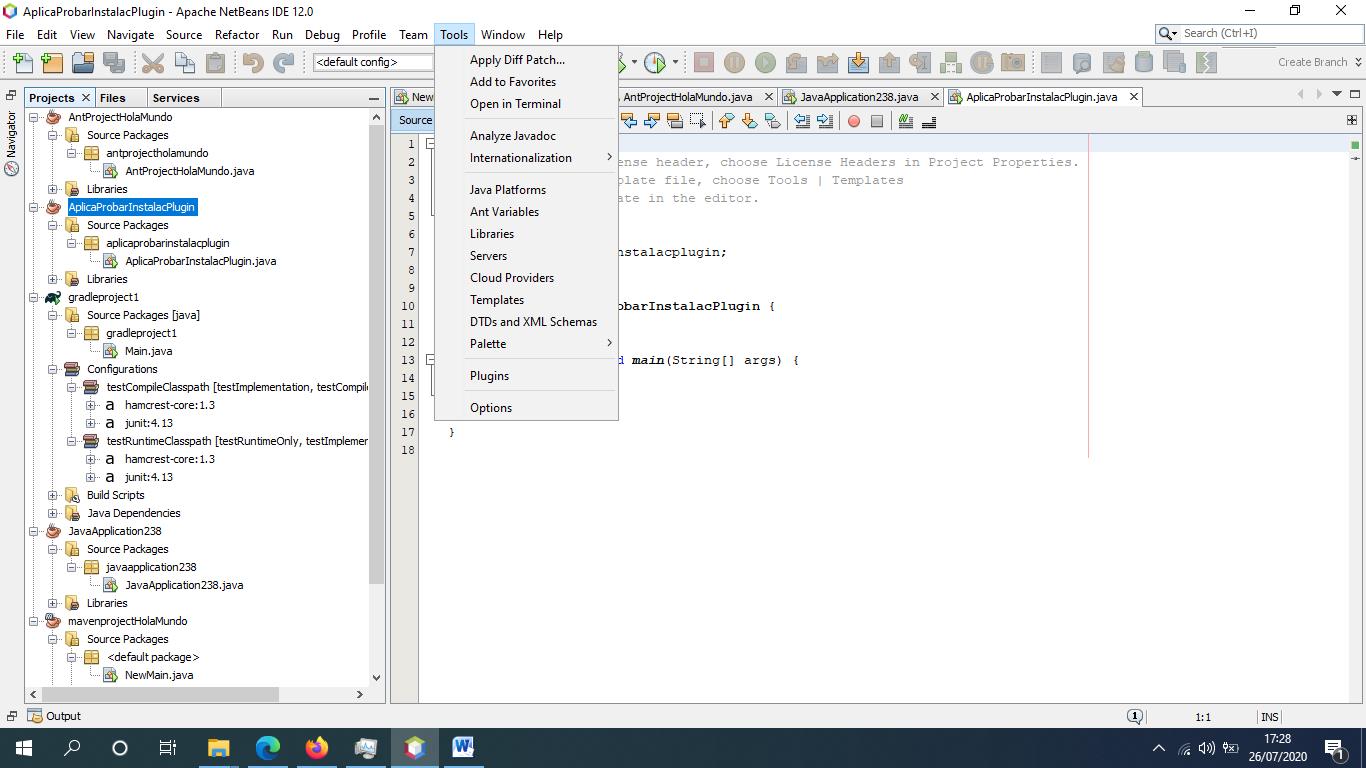Viewport: 1366px width, 768px height.
Task: Click the Comment lines editor icon
Action: pyautogui.click(x=906, y=121)
